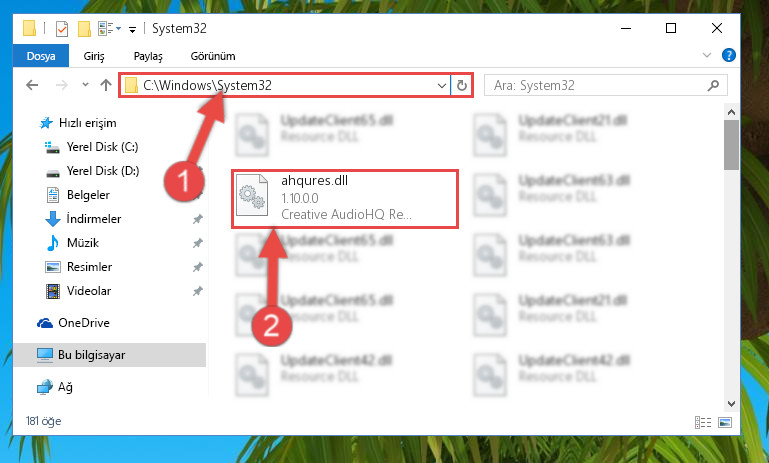Click the scrollbar down arrow in the file list
The height and width of the screenshot is (463, 769).
pyautogui.click(x=731, y=404)
